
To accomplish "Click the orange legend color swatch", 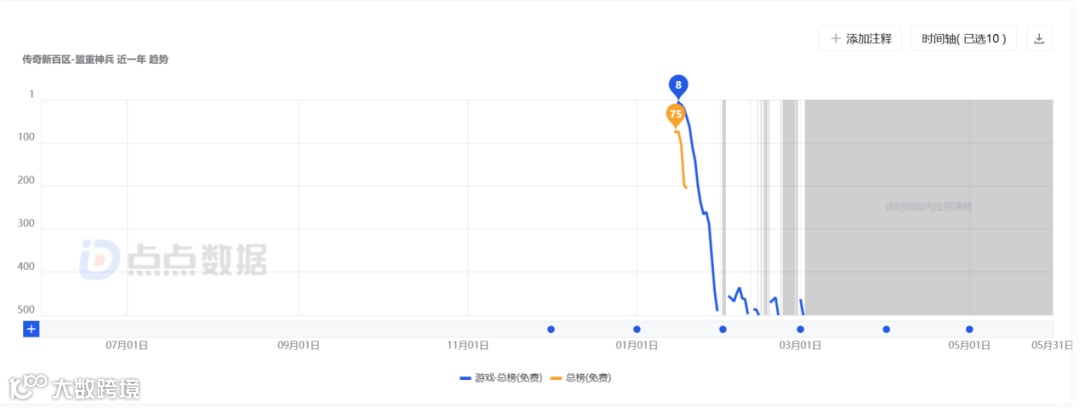I will [x=556, y=378].
